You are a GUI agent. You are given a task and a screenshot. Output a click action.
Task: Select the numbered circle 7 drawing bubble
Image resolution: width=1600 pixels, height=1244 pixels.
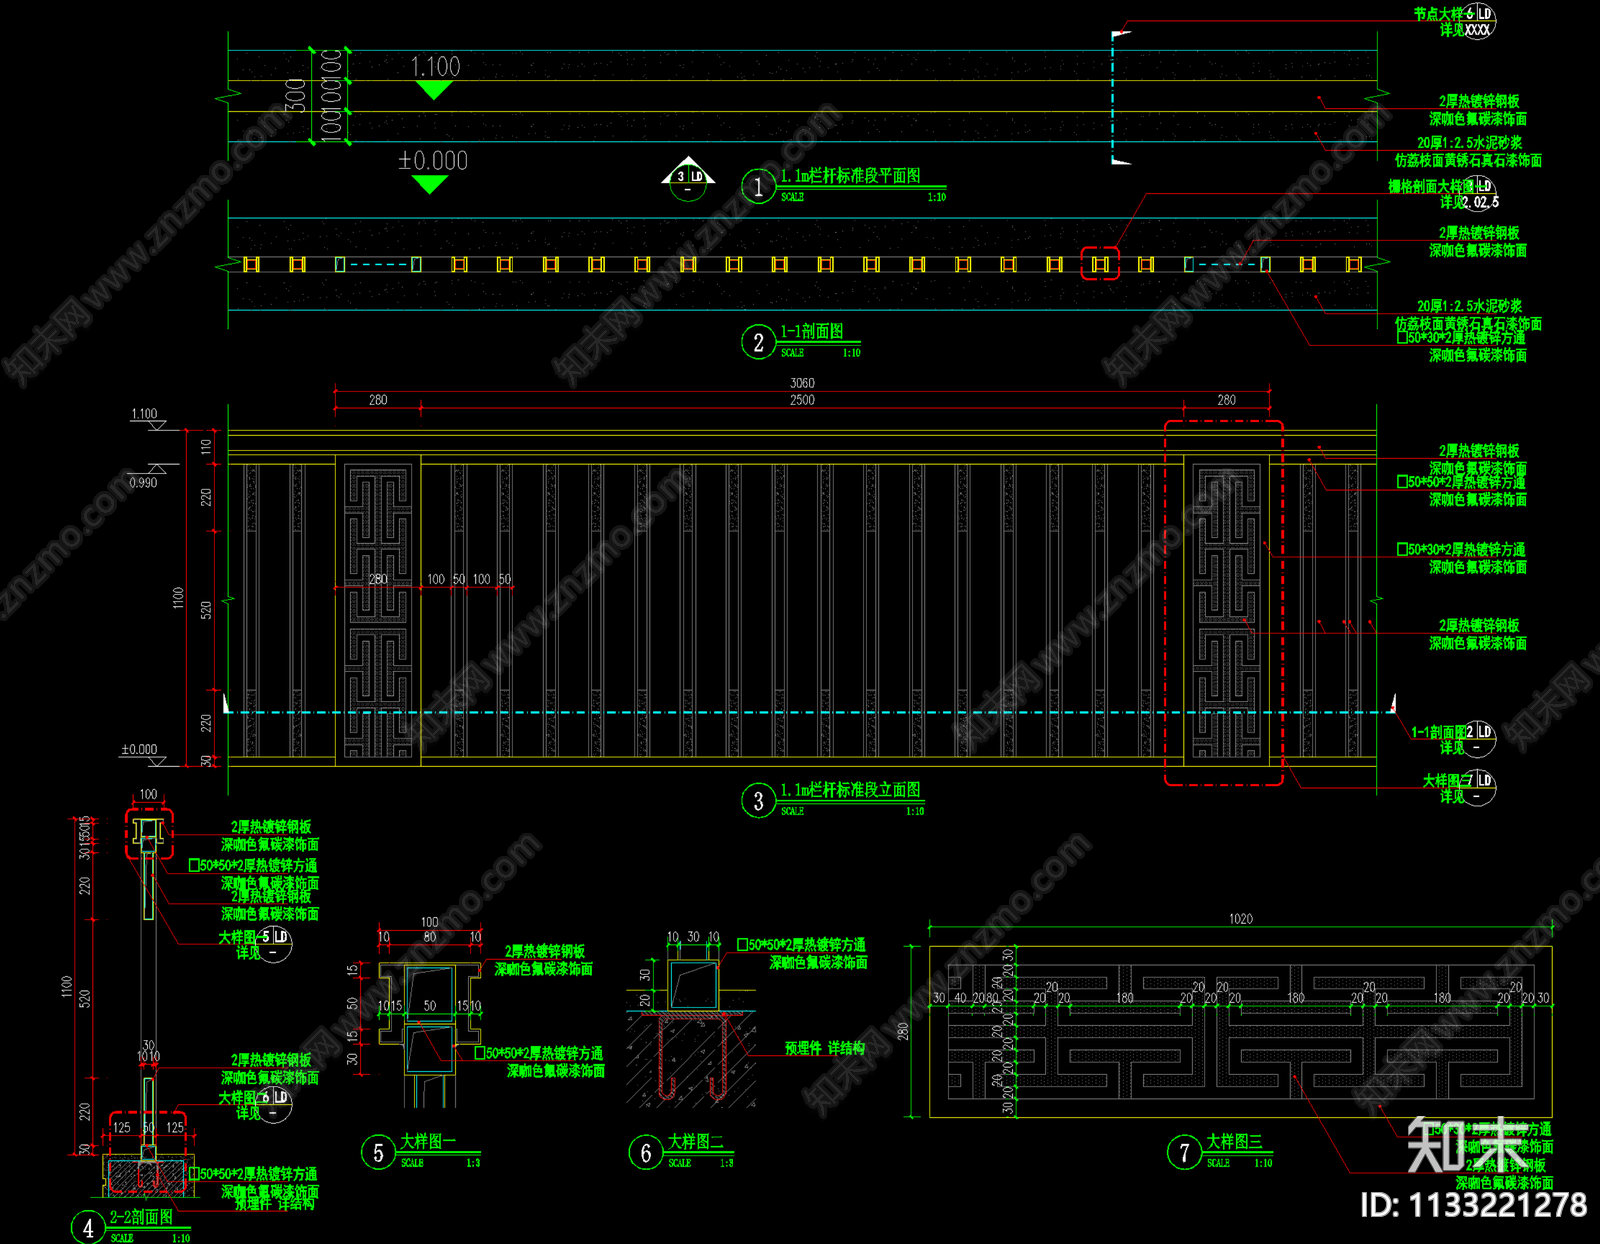pos(1184,1152)
